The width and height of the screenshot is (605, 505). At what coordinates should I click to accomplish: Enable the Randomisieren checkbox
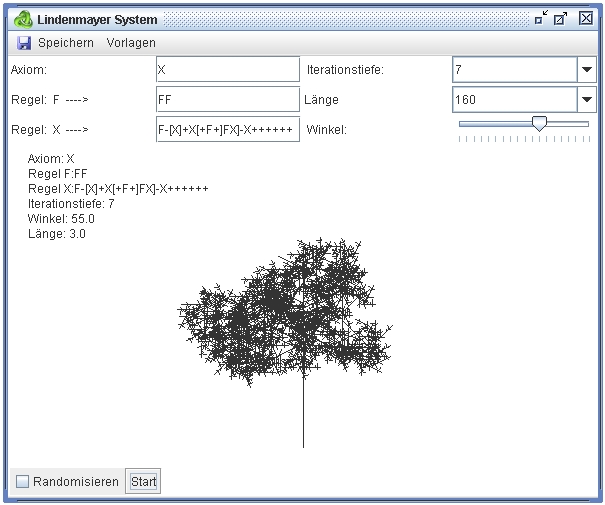[22, 481]
